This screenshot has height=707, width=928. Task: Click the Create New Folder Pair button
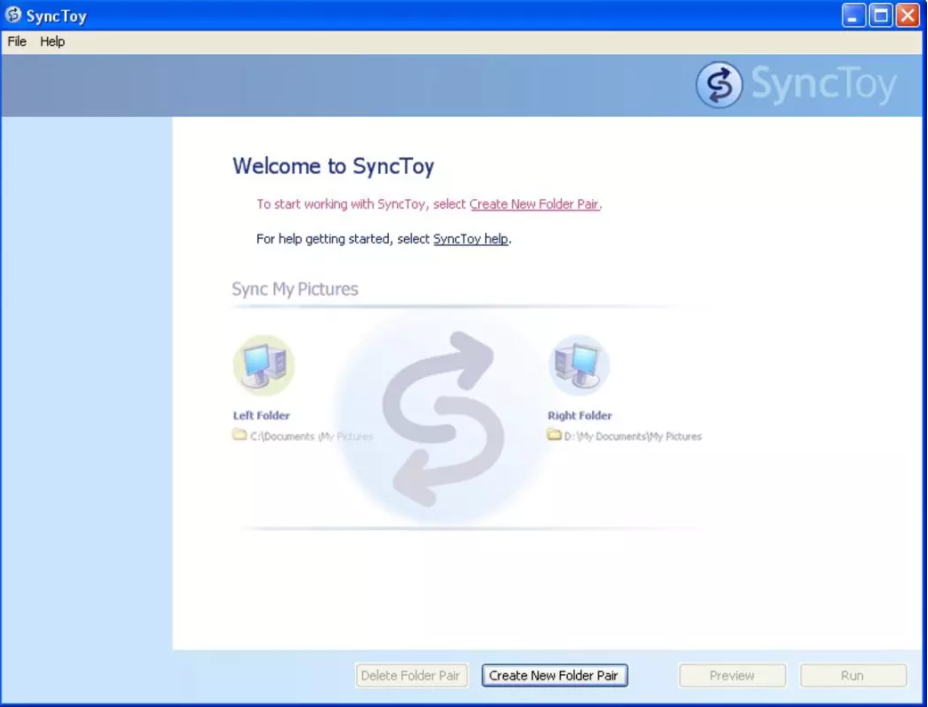(555, 675)
